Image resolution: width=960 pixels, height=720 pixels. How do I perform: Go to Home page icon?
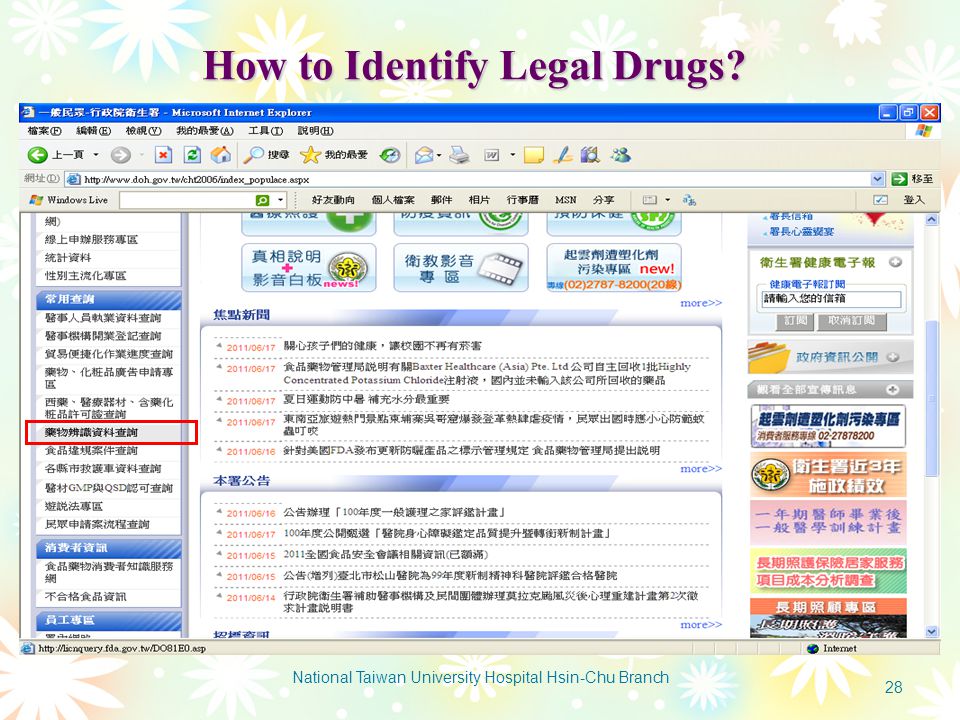tap(221, 155)
